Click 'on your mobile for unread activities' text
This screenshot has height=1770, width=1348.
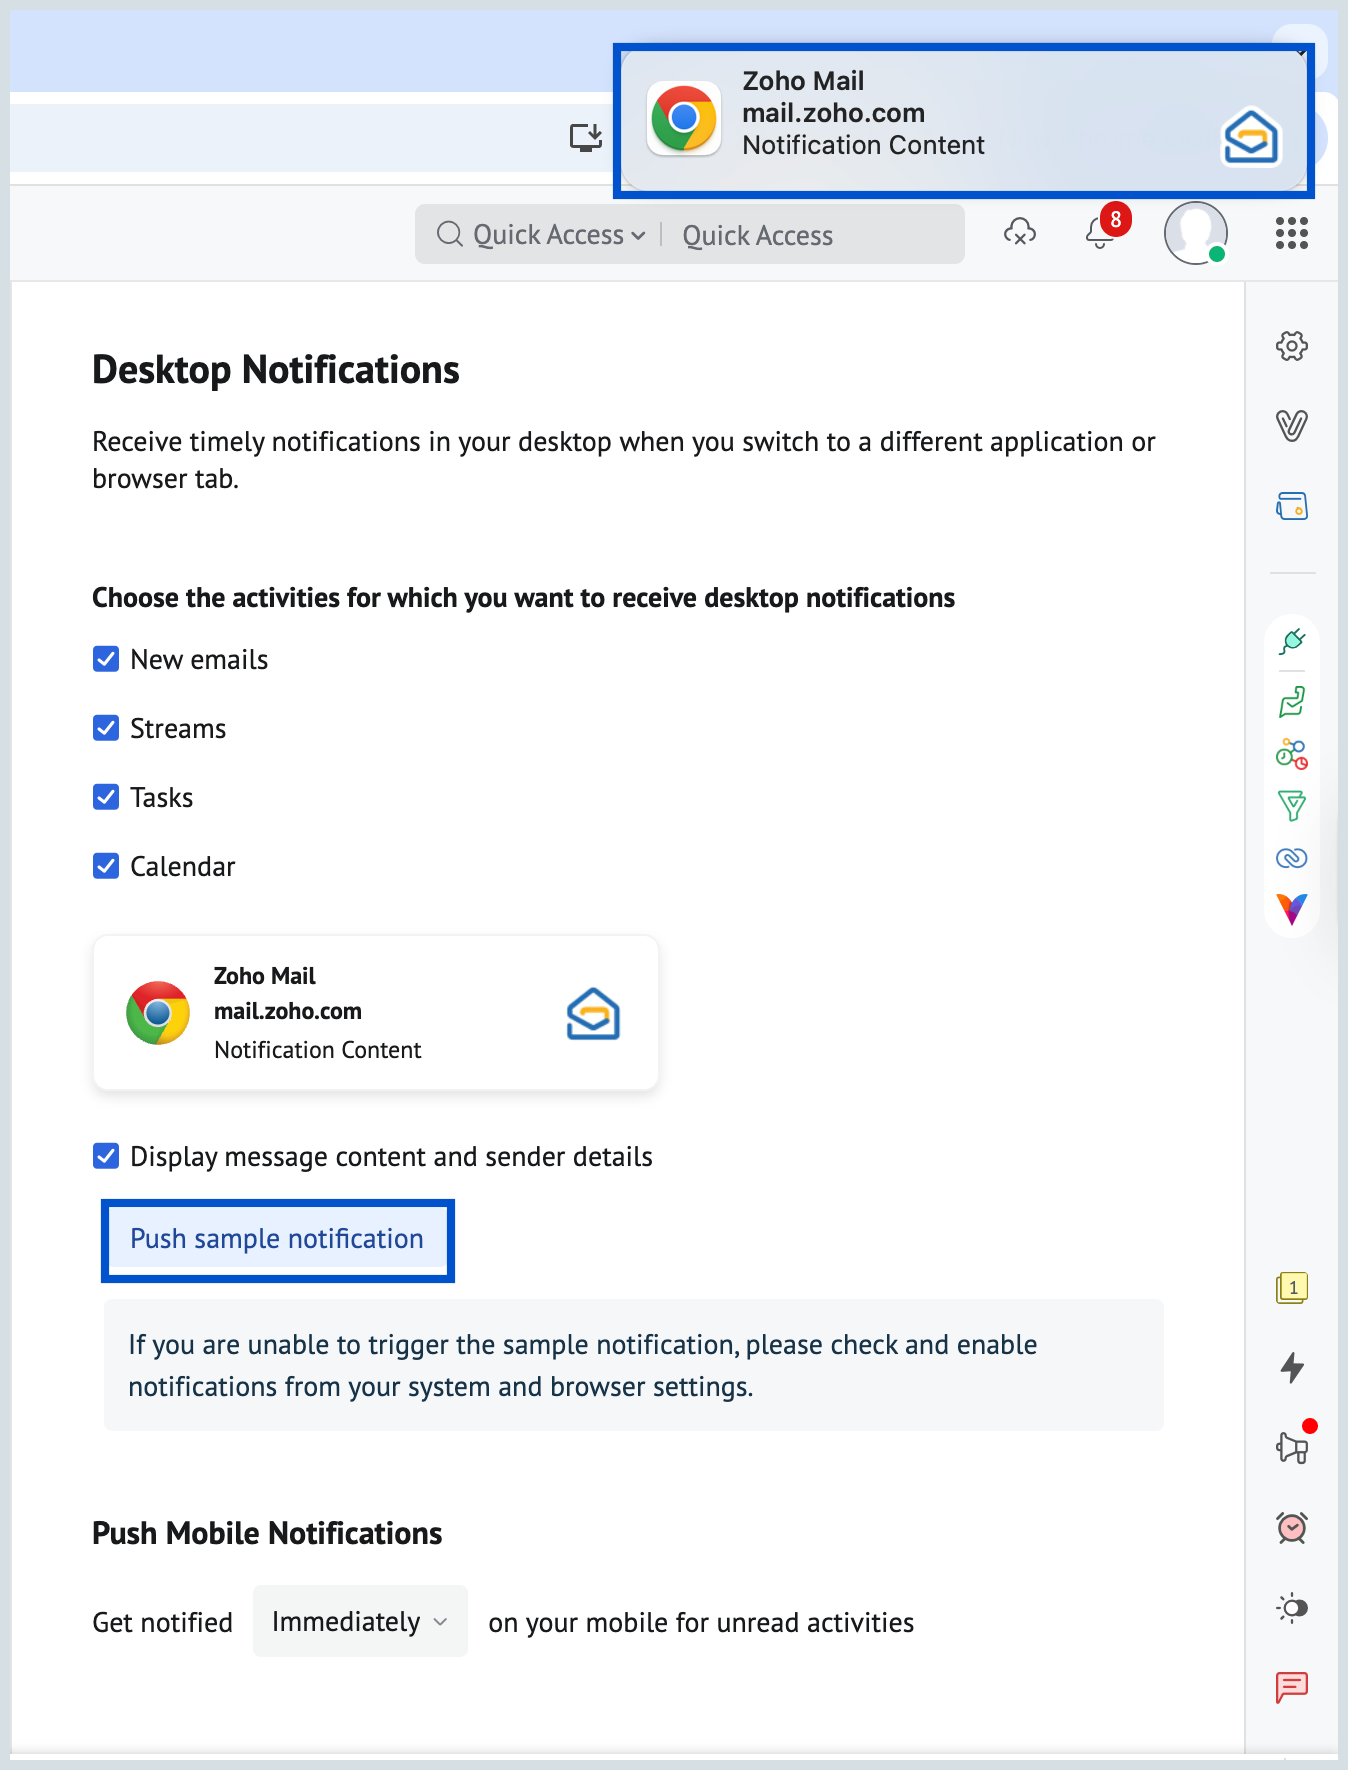click(701, 1622)
